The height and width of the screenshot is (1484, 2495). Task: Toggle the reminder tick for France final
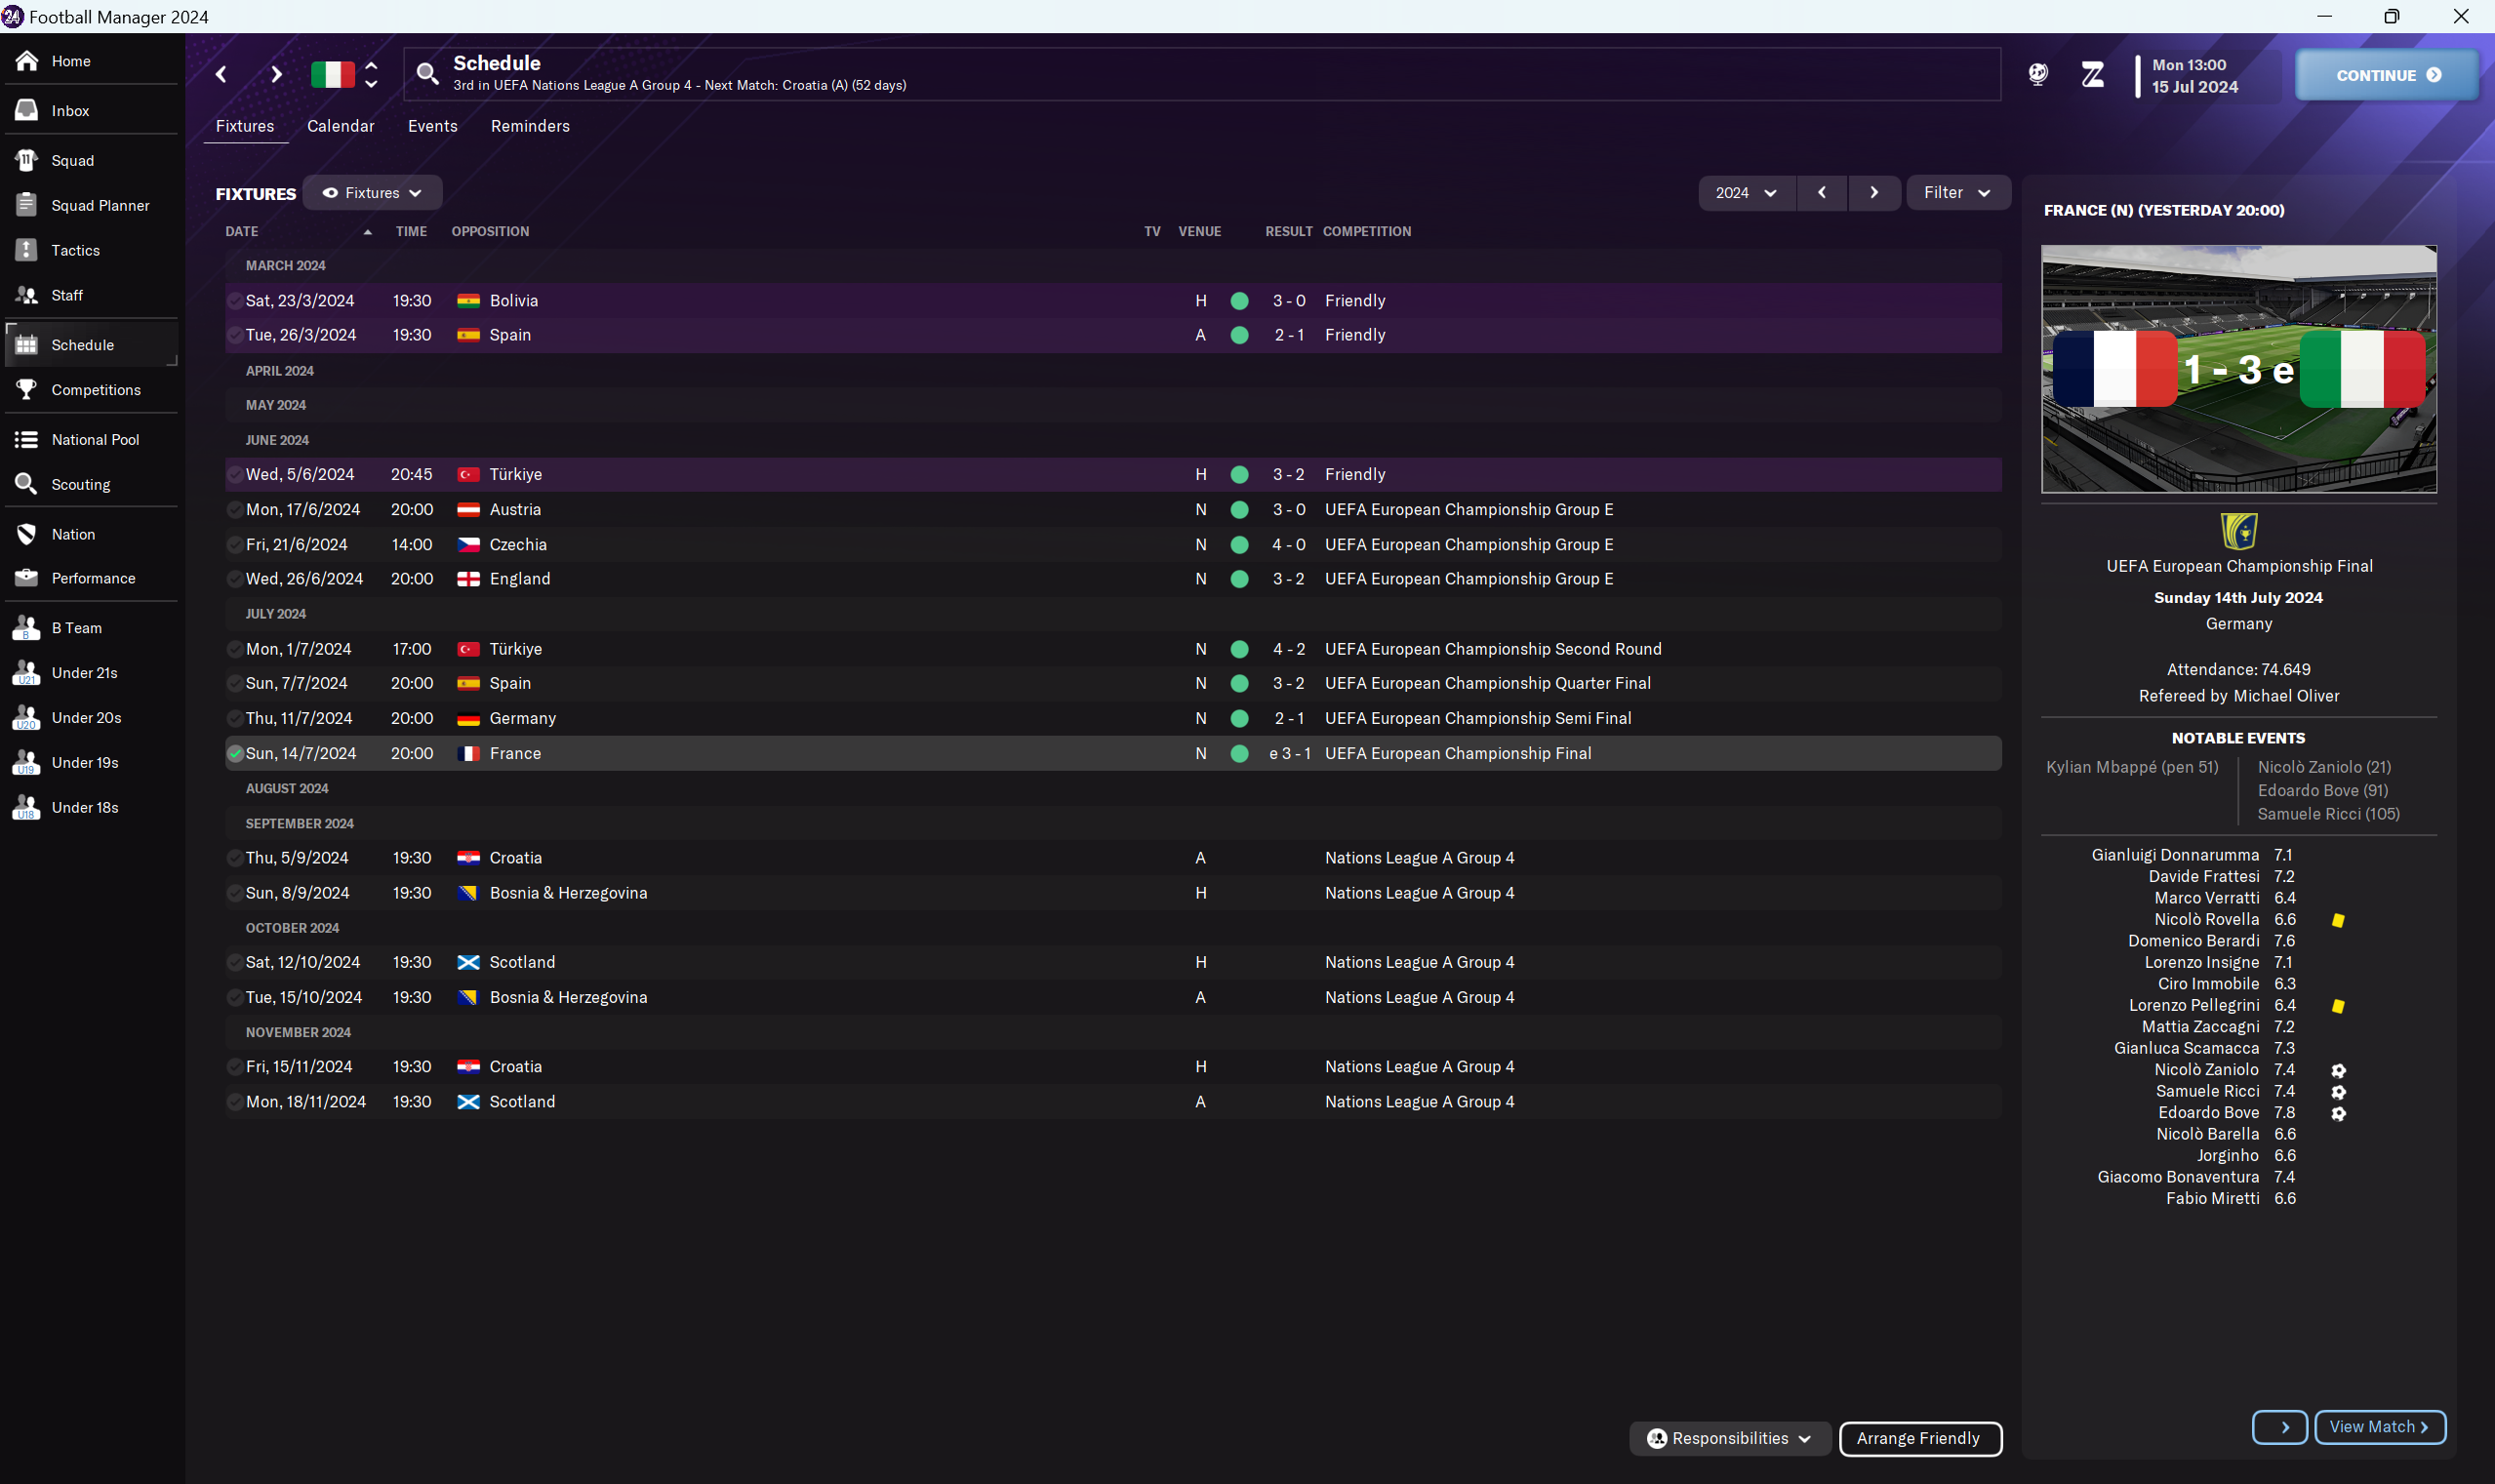point(235,754)
